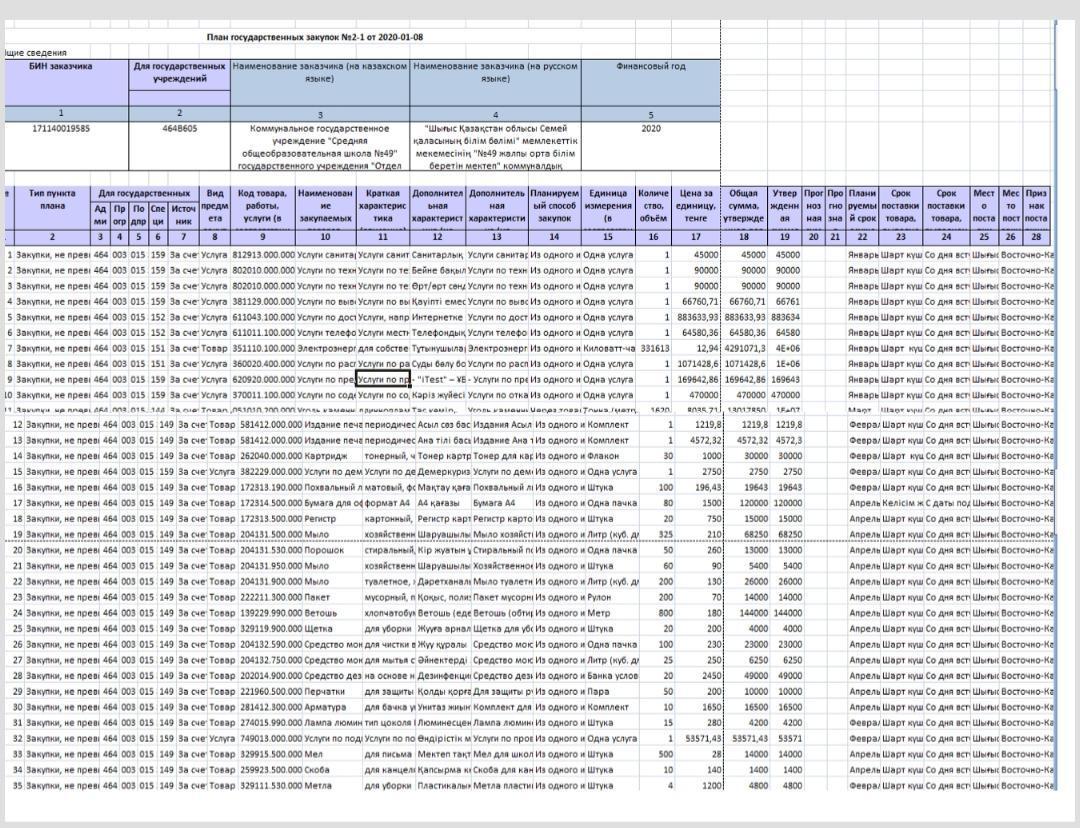Click unit cell 'Рулон'

tap(612, 597)
